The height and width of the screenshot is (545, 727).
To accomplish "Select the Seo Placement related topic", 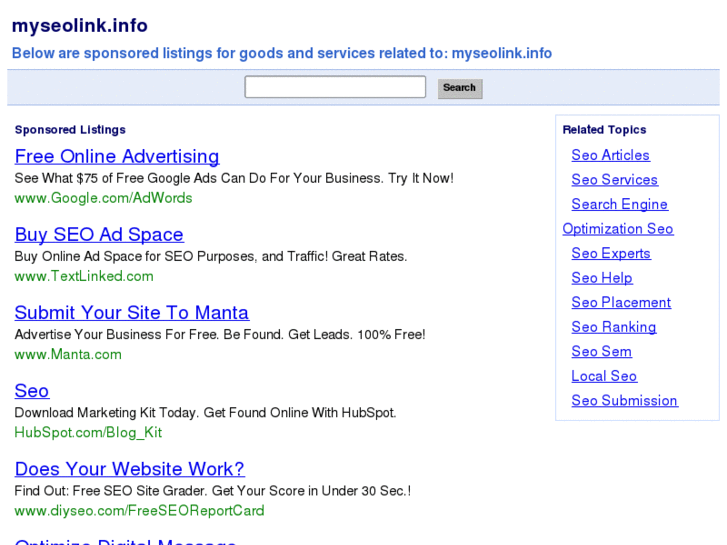I will click(x=621, y=302).
